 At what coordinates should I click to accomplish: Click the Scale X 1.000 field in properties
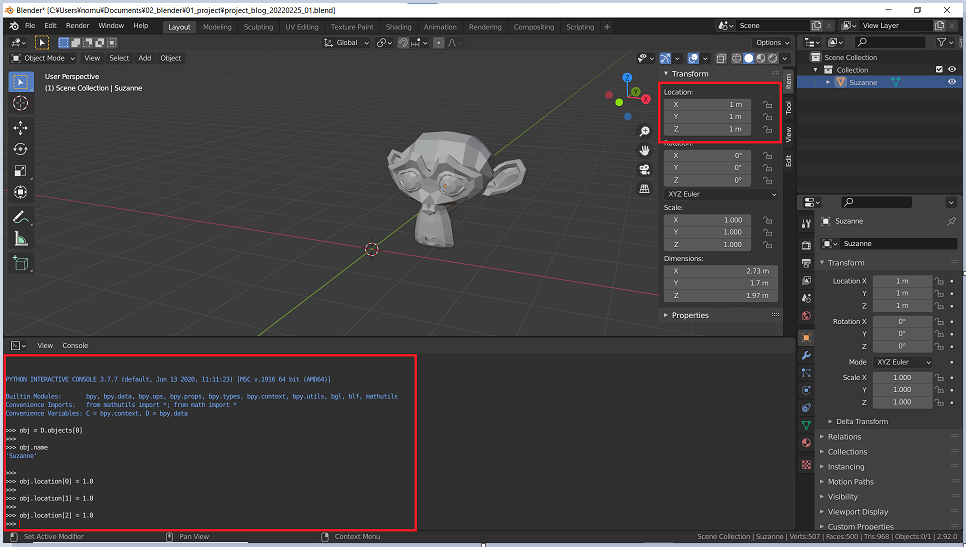tap(903, 378)
